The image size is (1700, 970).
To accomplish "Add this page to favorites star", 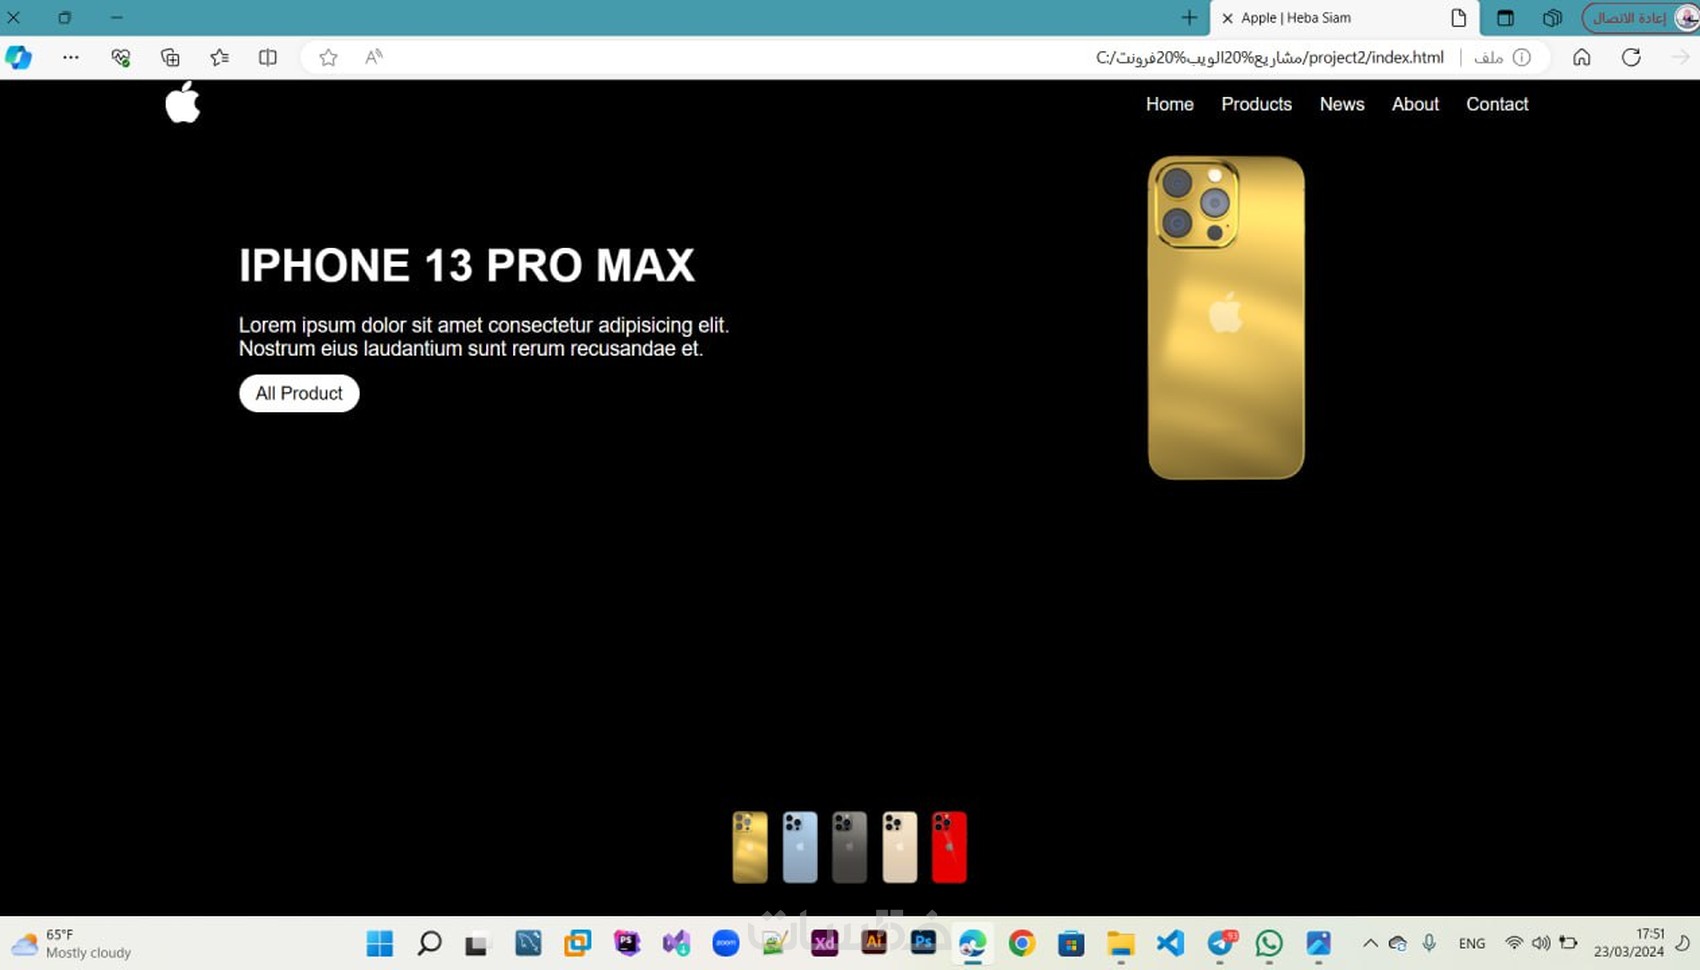I will 328,57.
